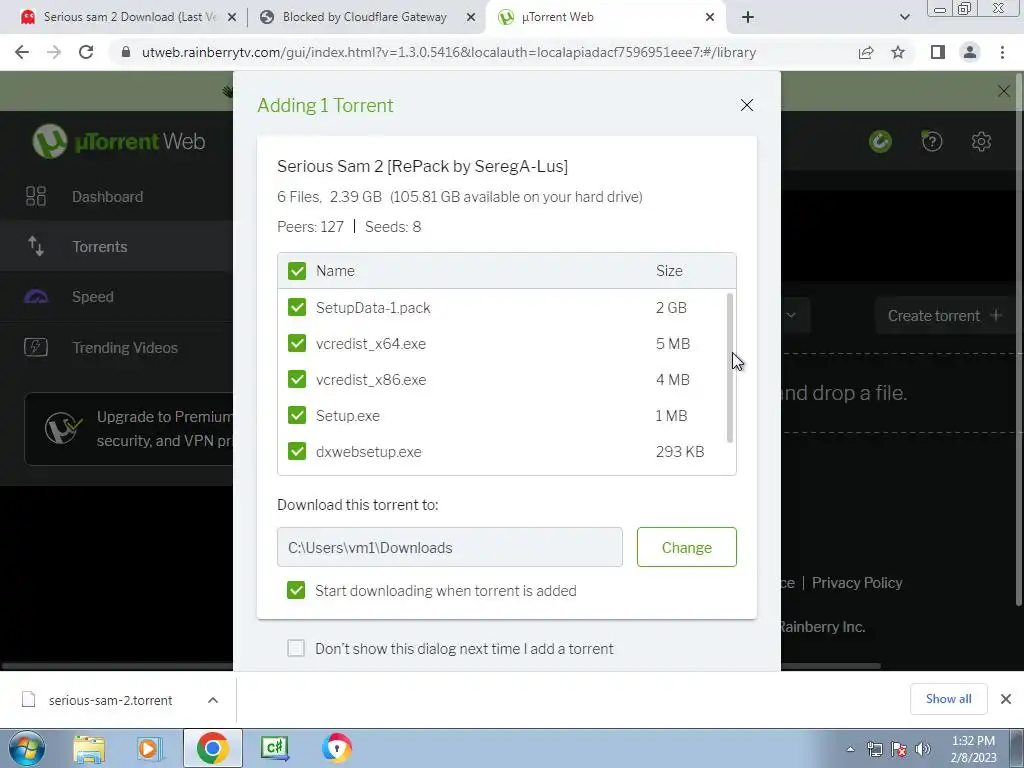This screenshot has width=1024, height=768.
Task: Open the C# application taskbar icon
Action: [x=274, y=749]
